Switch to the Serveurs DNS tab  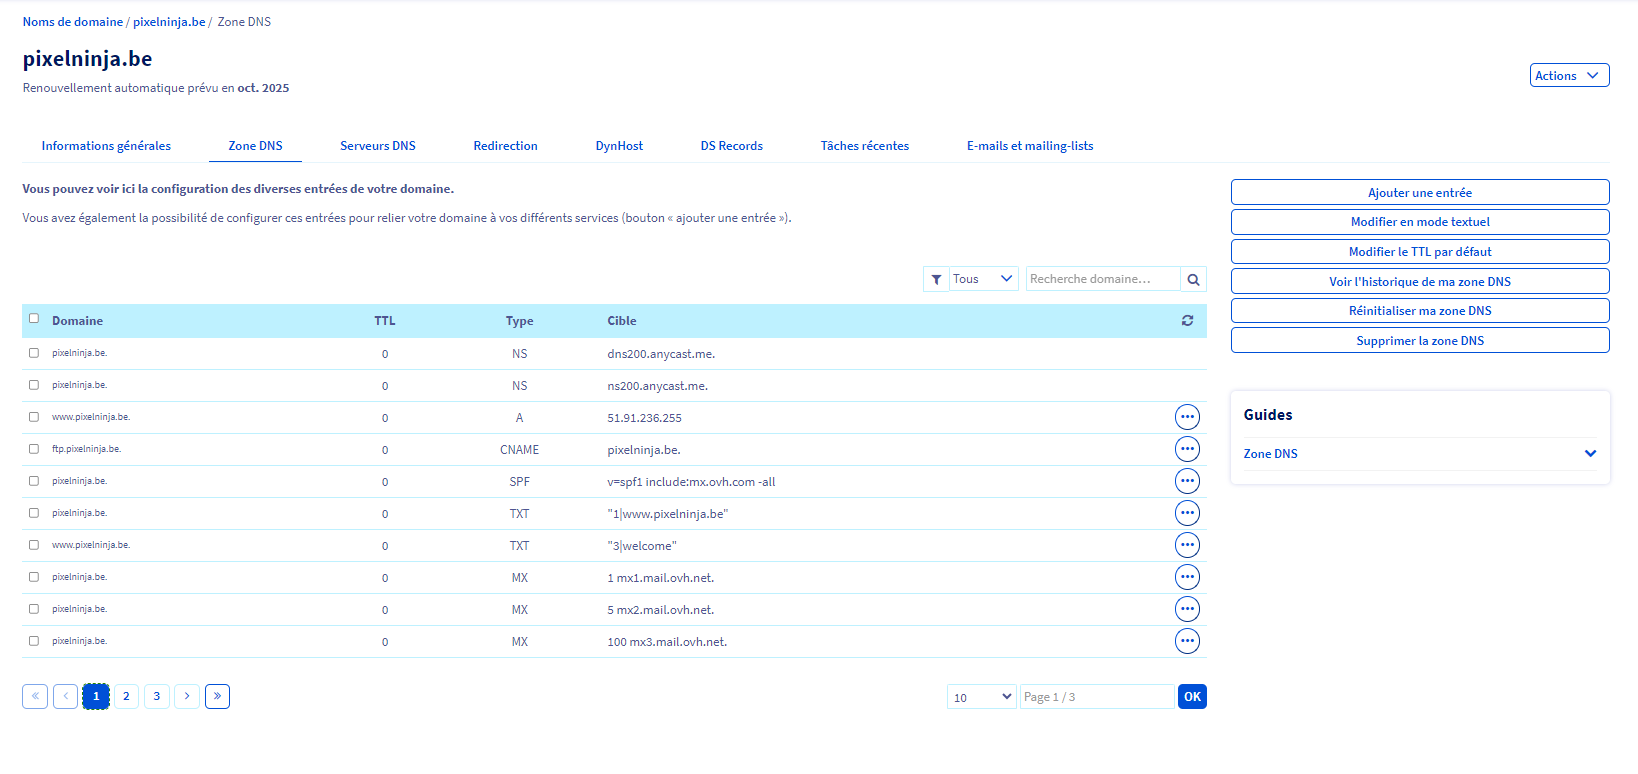pyautogui.click(x=377, y=146)
